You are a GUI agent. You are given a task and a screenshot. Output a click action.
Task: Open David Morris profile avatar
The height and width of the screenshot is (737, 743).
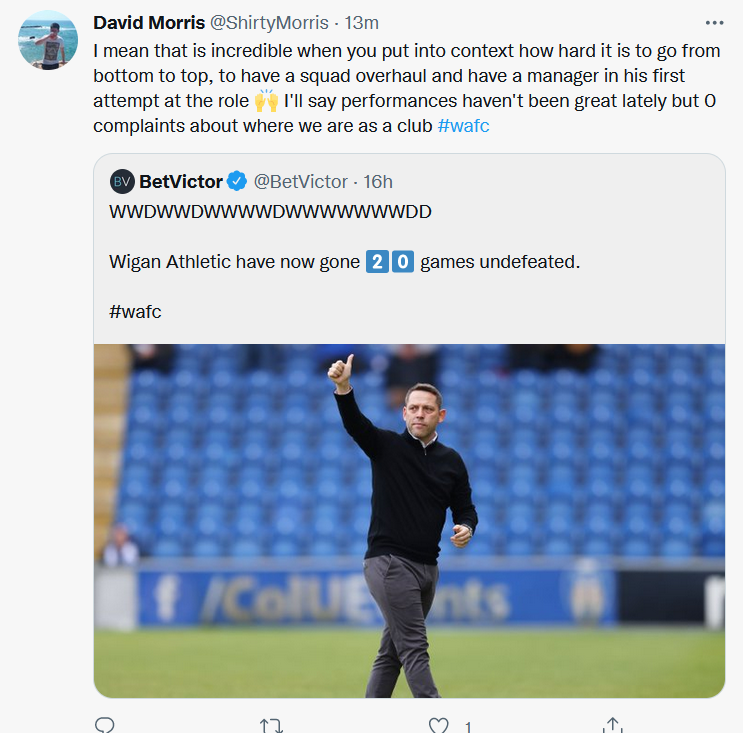click(48, 41)
